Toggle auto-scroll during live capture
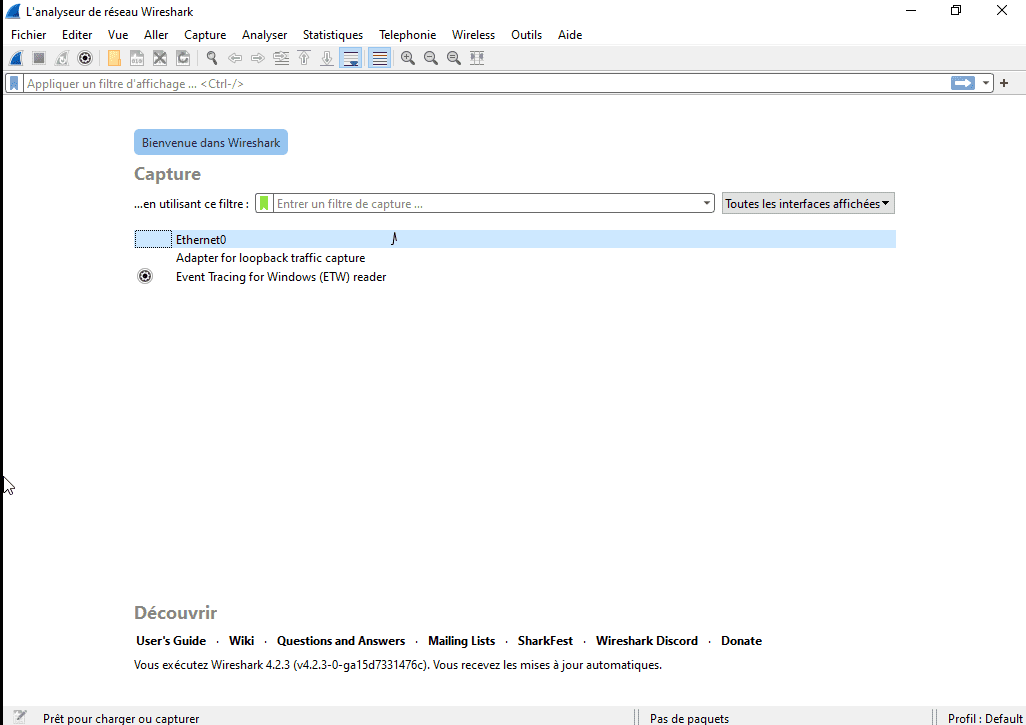Screen dimensions: 1026x725 (x=351, y=58)
